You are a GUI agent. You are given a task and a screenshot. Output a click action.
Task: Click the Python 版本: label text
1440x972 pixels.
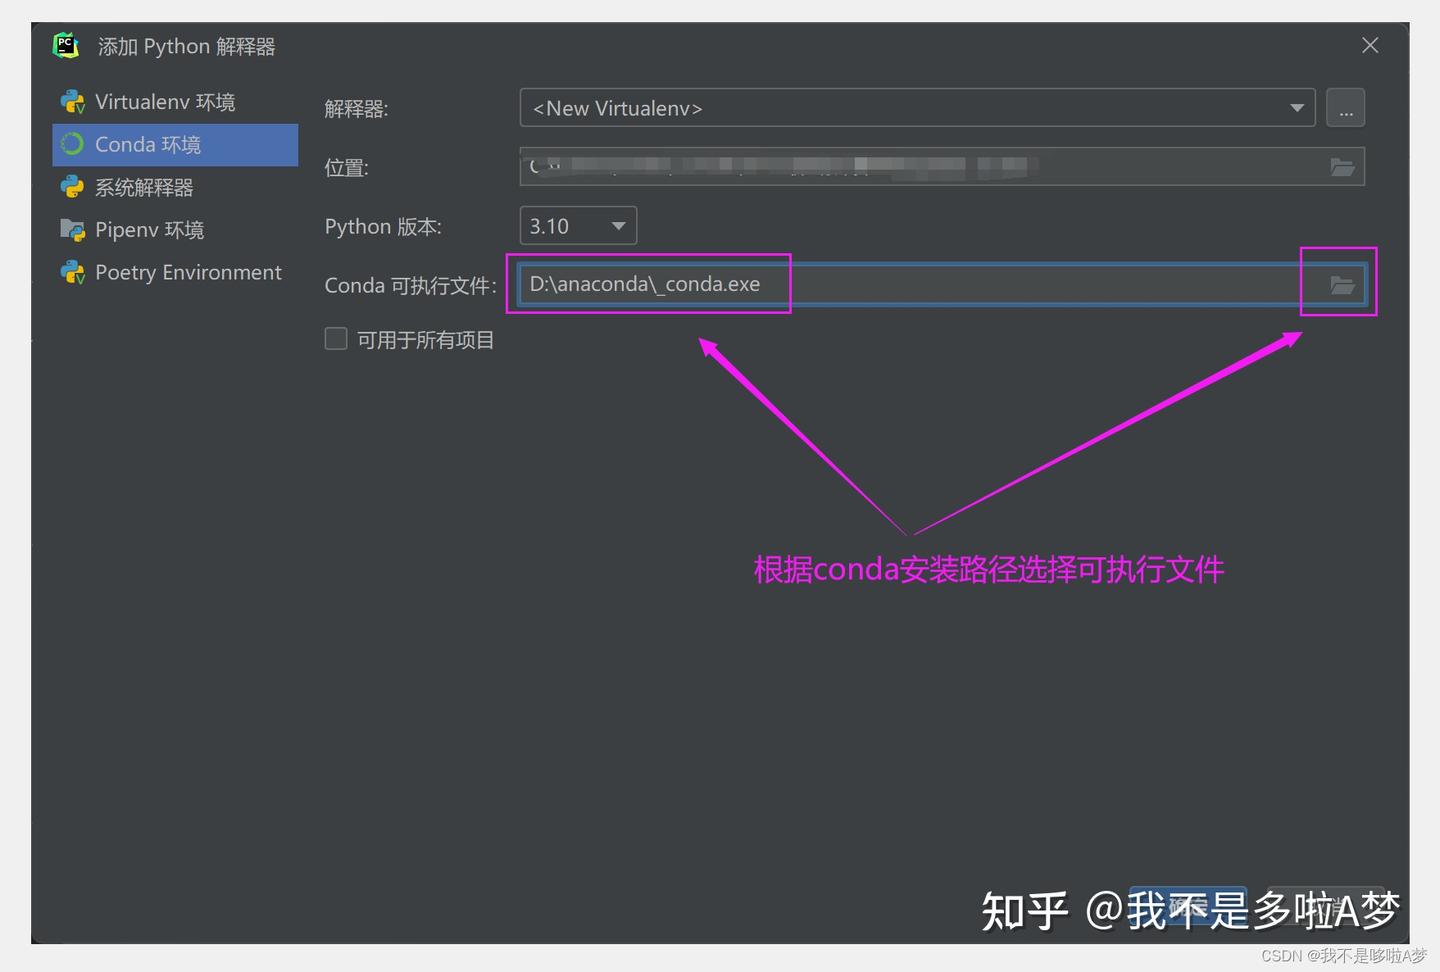tap(383, 227)
